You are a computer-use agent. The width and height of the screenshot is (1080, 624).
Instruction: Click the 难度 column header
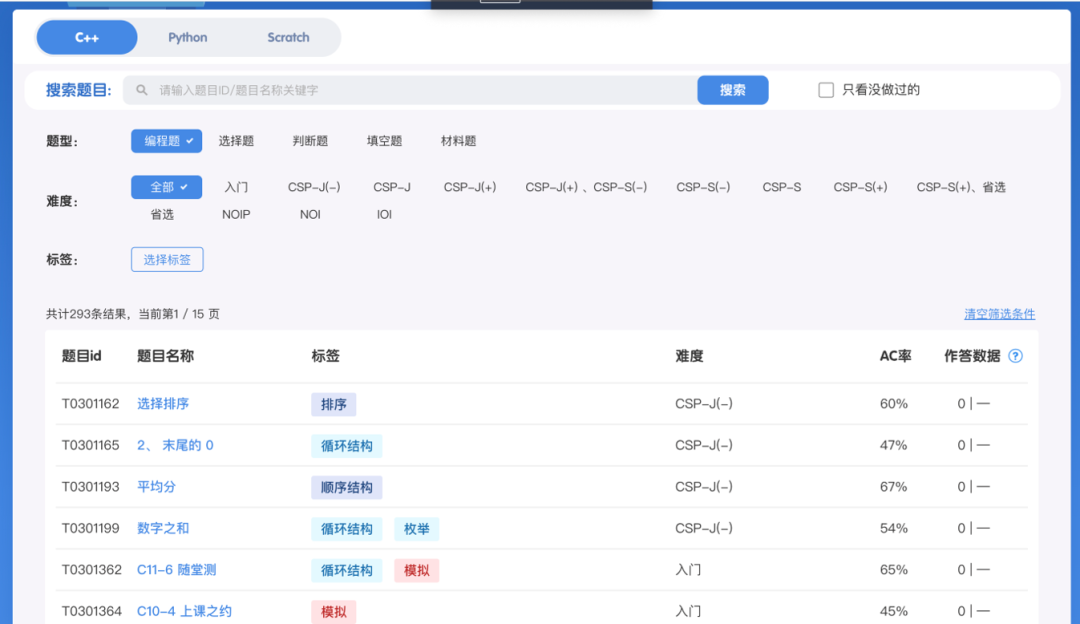pos(689,356)
